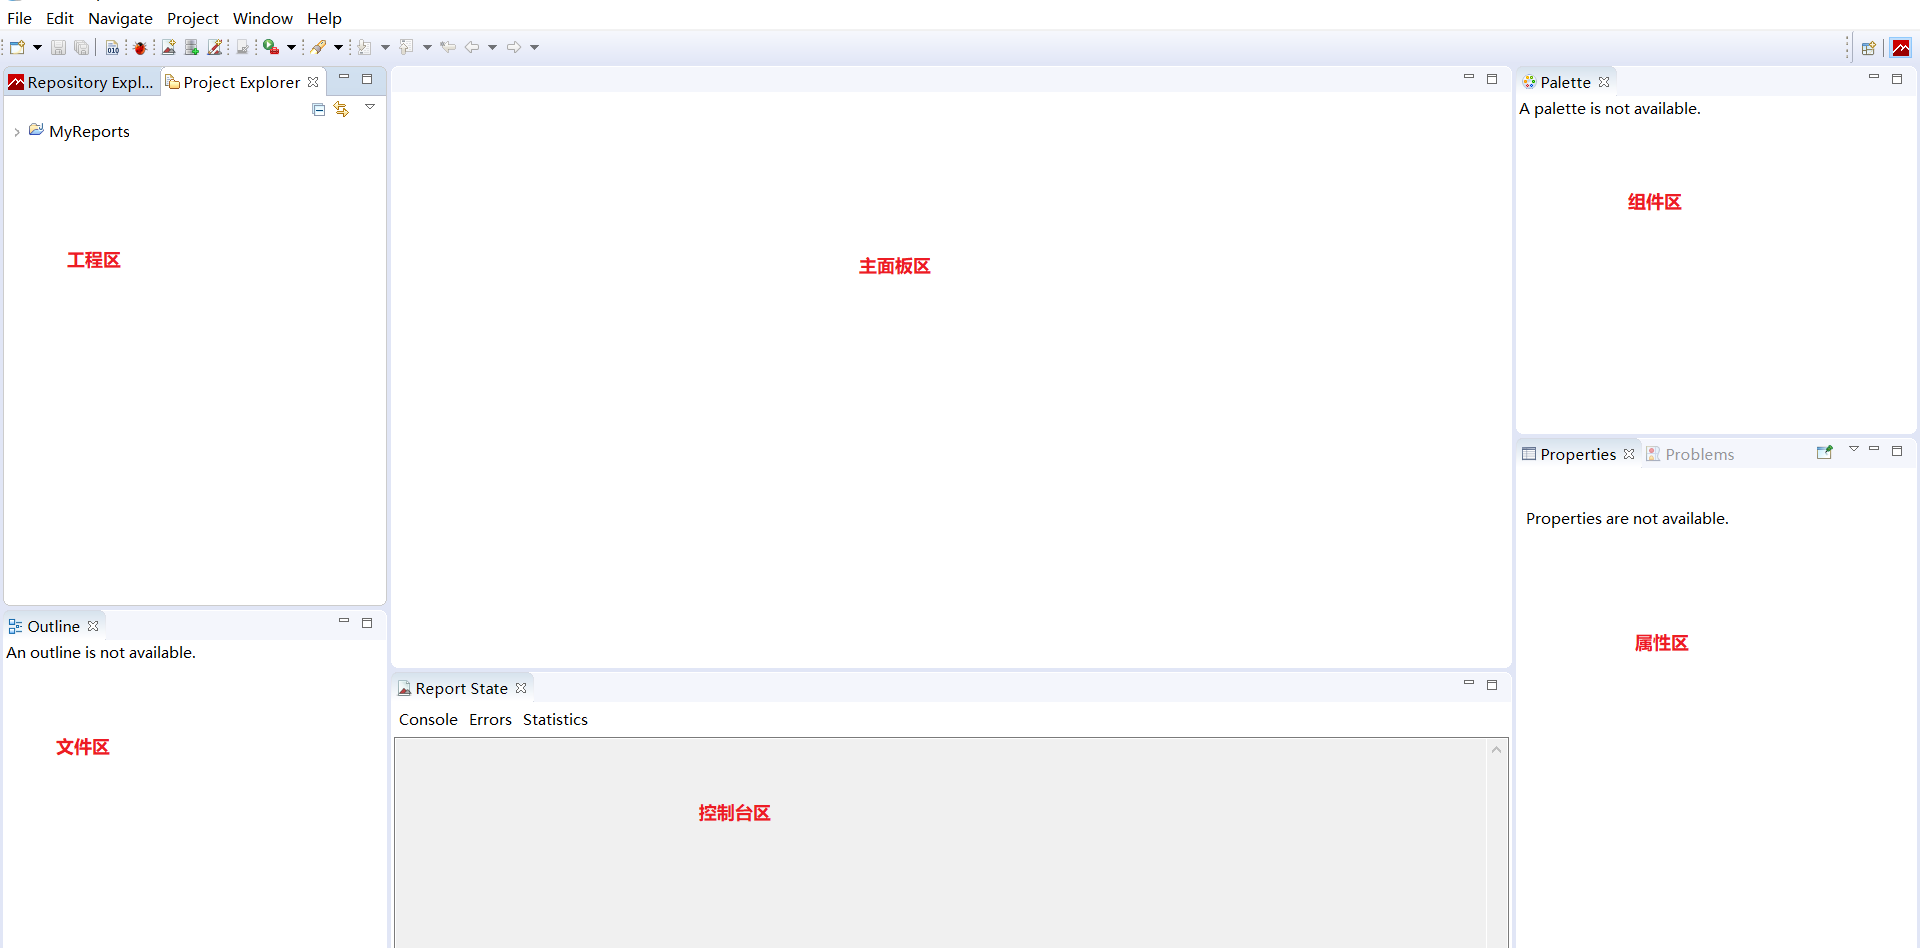Viewport: 1920px width, 948px height.
Task: Open the Search dropdown arrow
Action: 338,47
